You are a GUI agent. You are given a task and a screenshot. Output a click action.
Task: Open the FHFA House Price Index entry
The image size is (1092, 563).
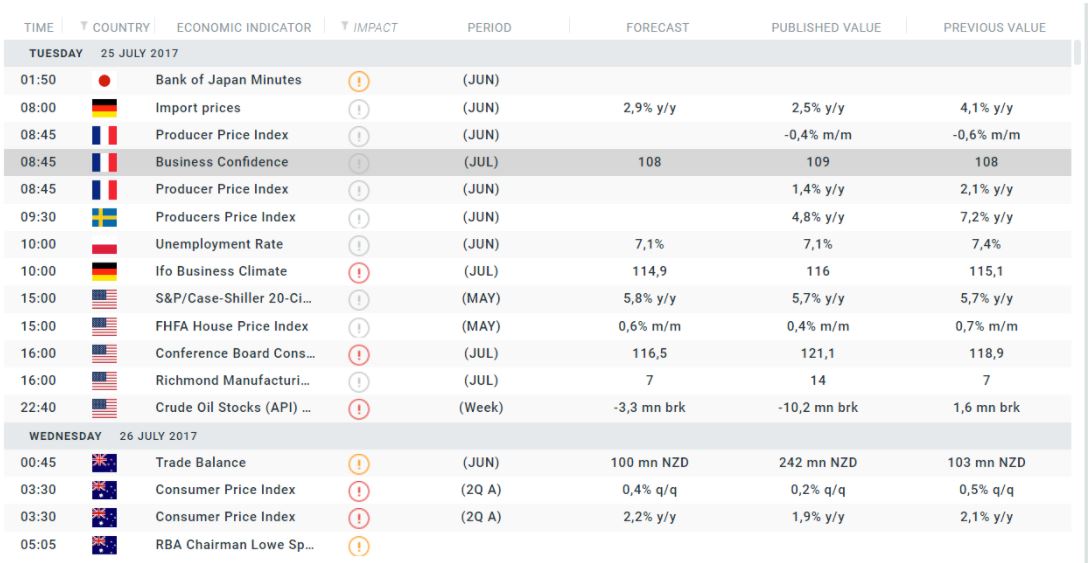click(232, 326)
